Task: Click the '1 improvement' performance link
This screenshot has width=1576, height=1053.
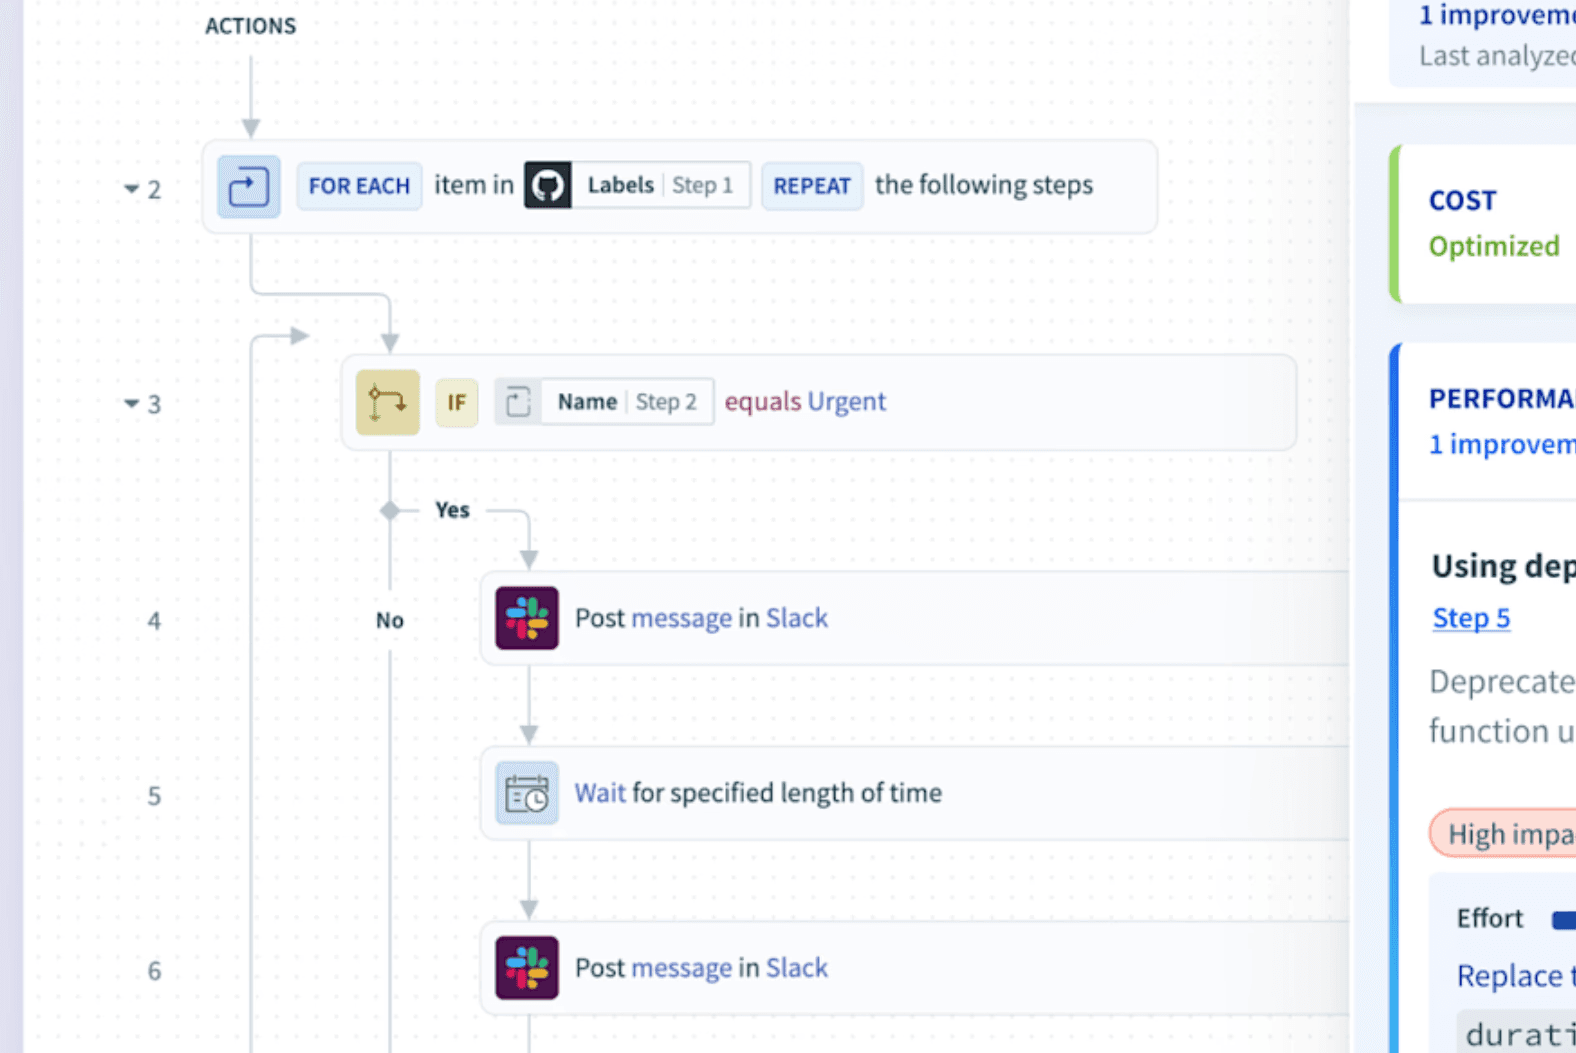Action: click(x=1502, y=444)
